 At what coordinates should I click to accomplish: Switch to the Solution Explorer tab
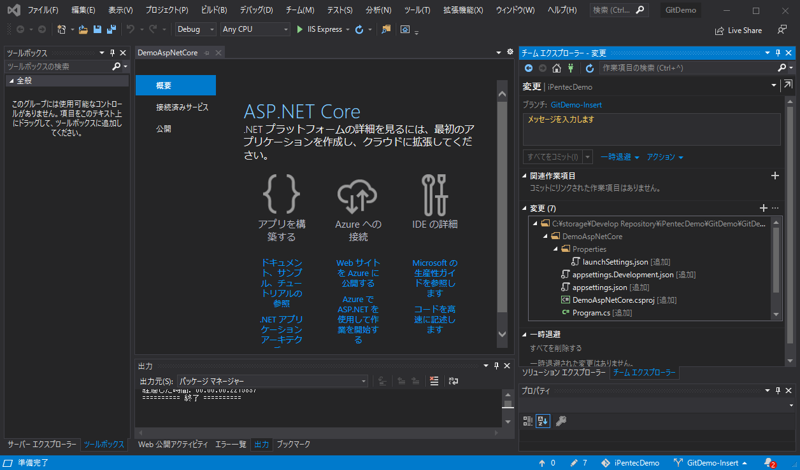563,373
